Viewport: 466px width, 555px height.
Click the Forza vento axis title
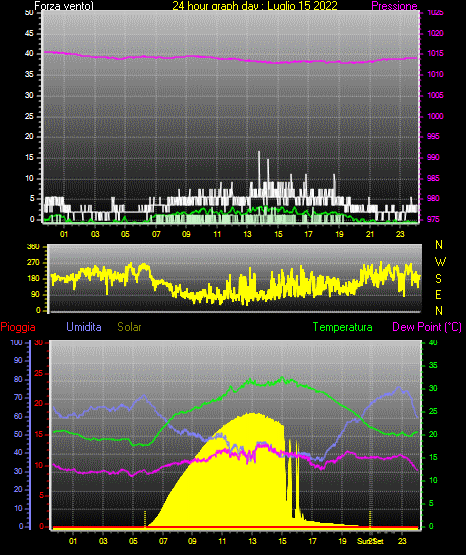pos(64,6)
